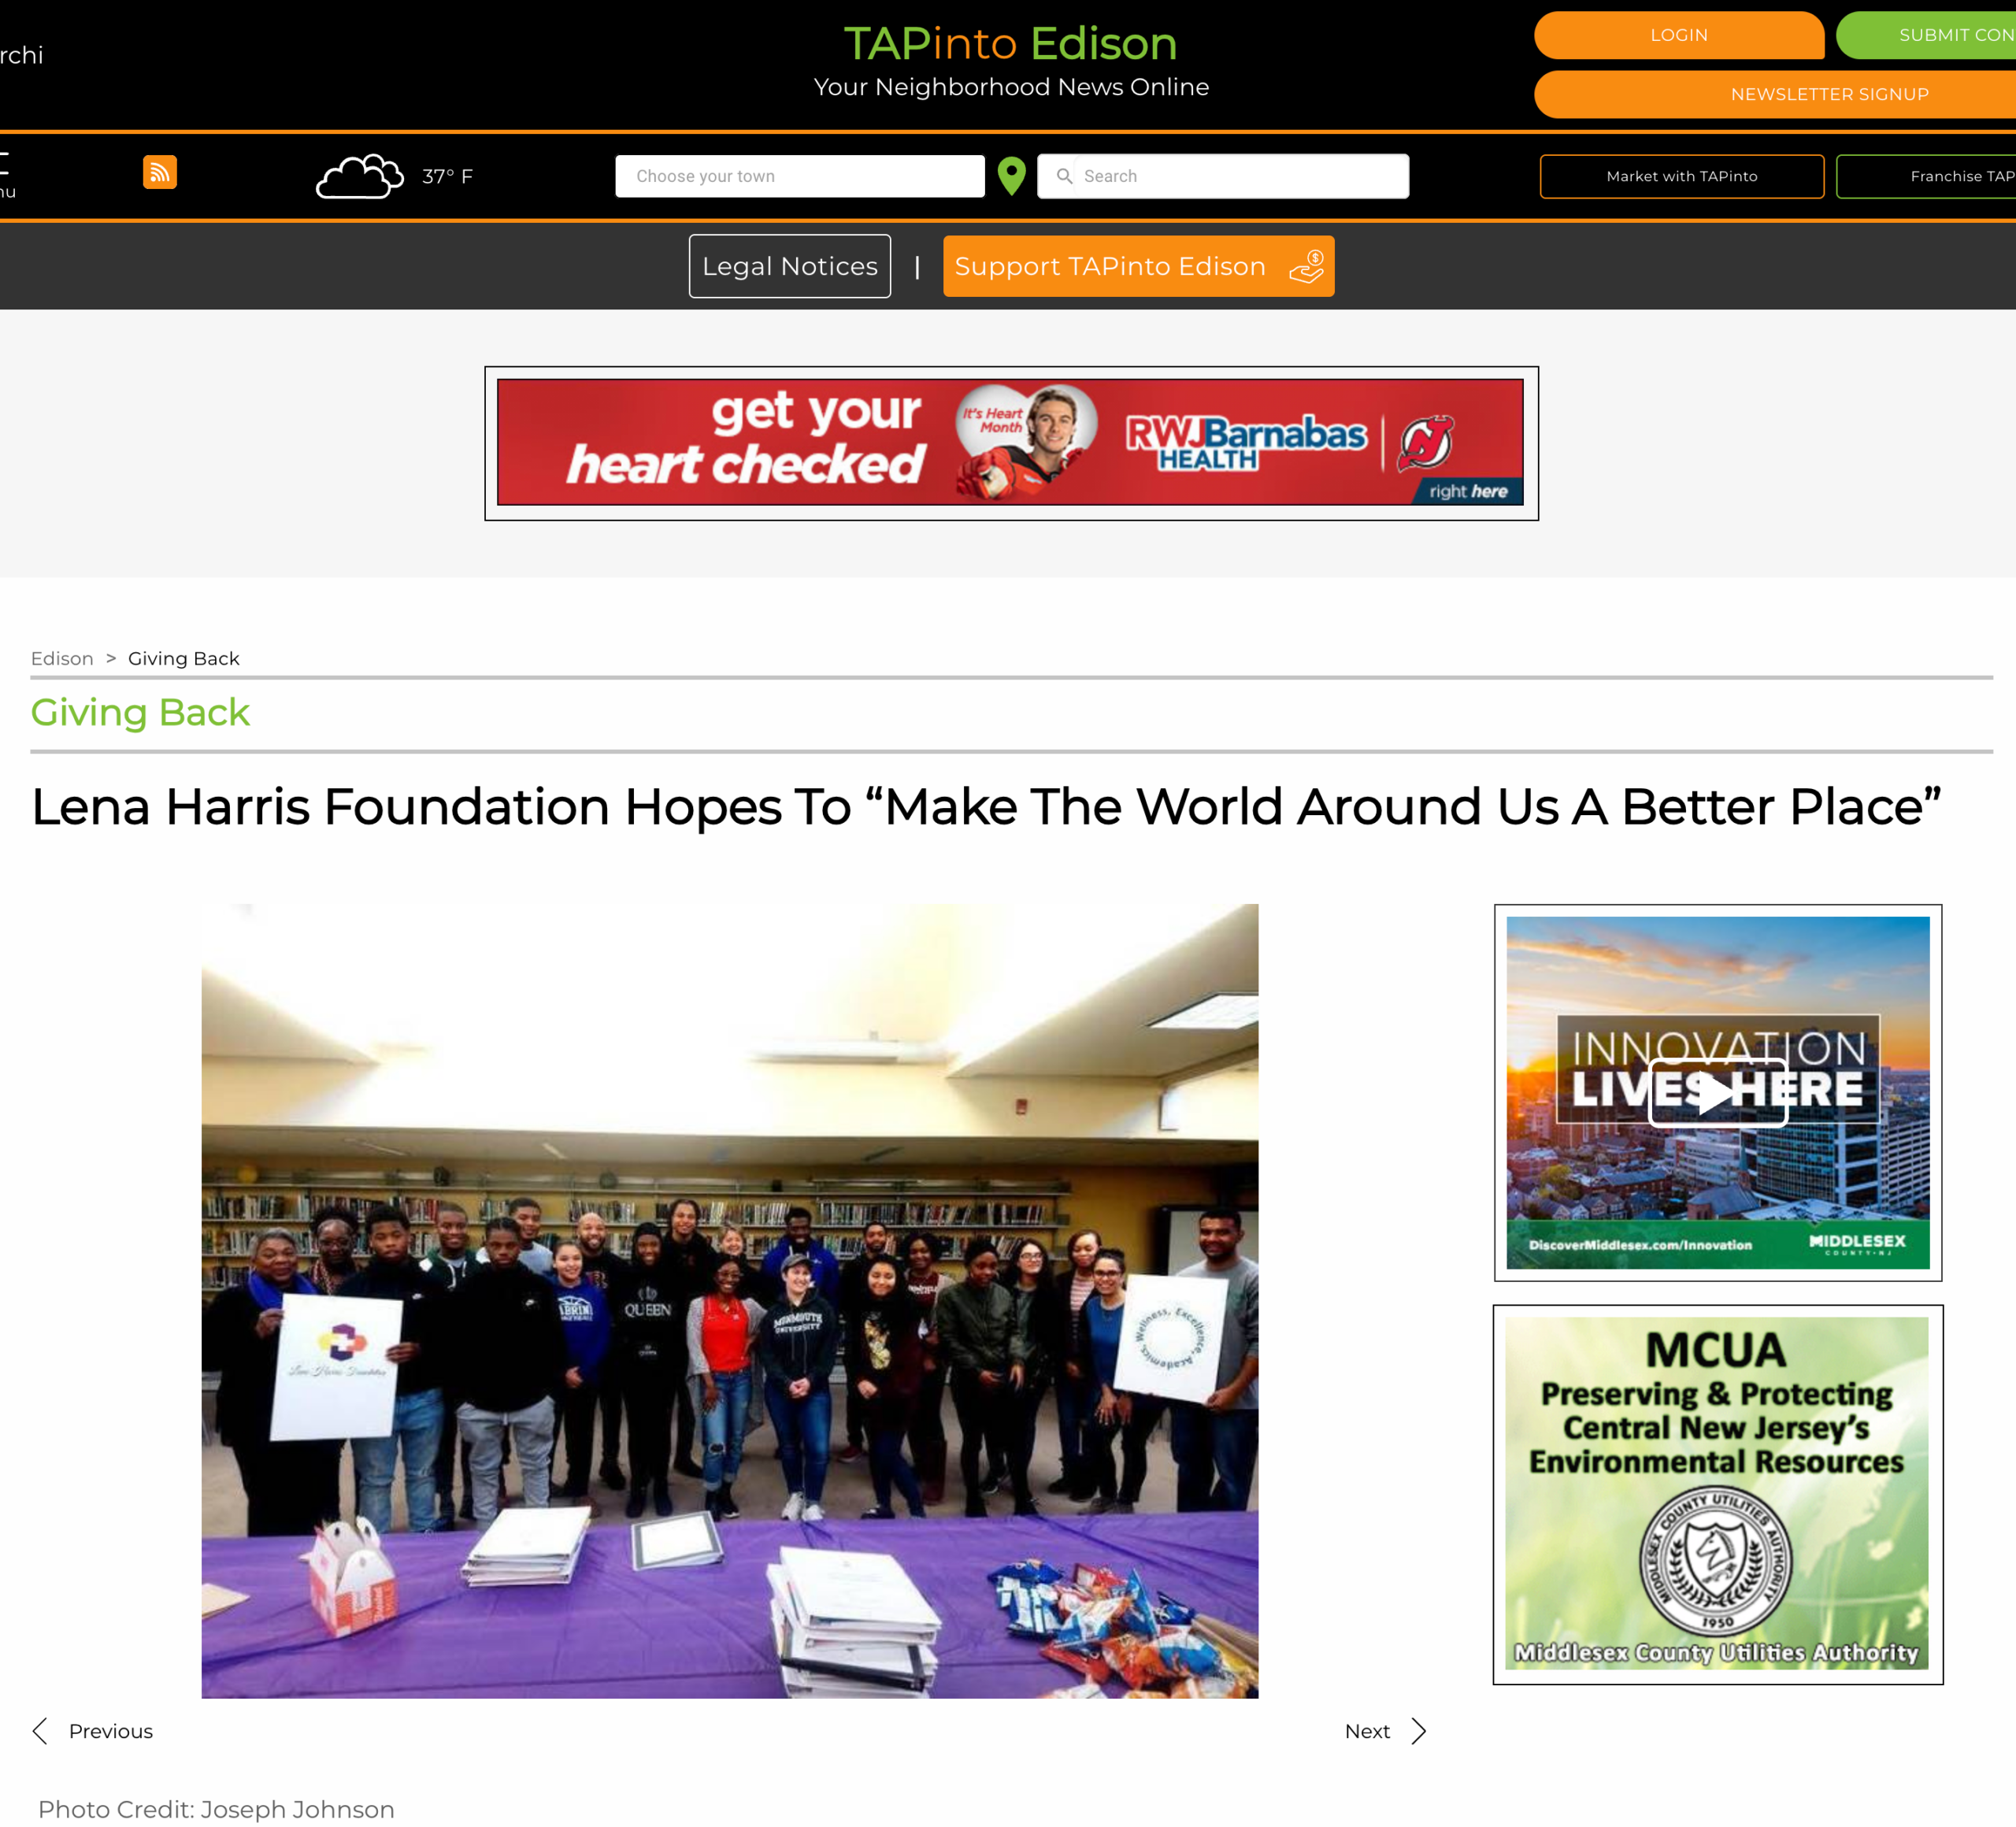Image resolution: width=2016 pixels, height=1827 pixels.
Task: Open NEWSLETTER SIGNUP
Action: coord(1775,94)
